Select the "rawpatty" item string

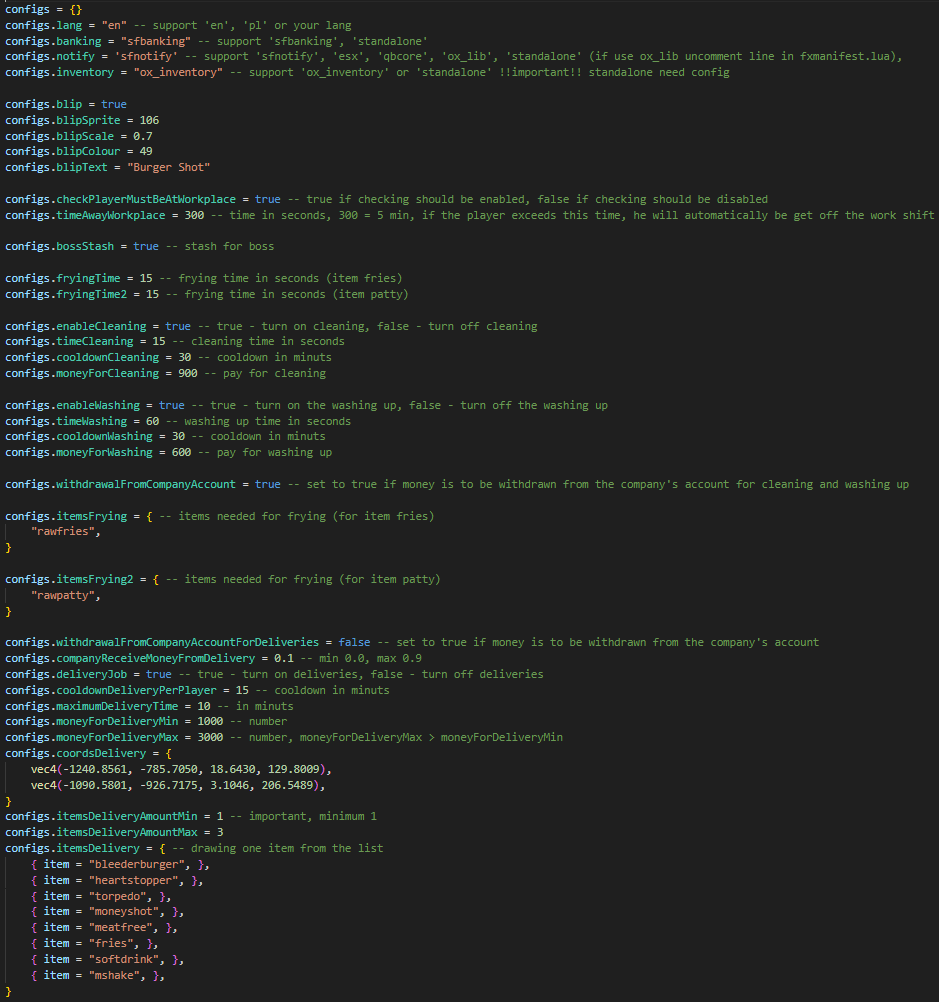(x=64, y=594)
